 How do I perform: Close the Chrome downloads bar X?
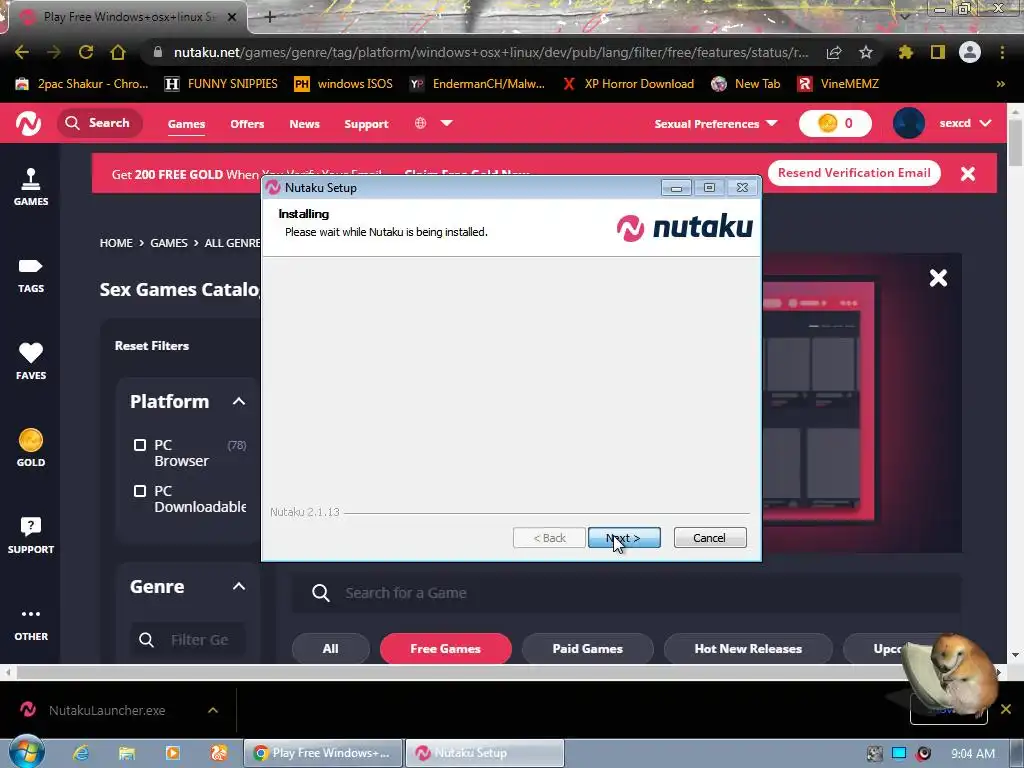click(1006, 709)
